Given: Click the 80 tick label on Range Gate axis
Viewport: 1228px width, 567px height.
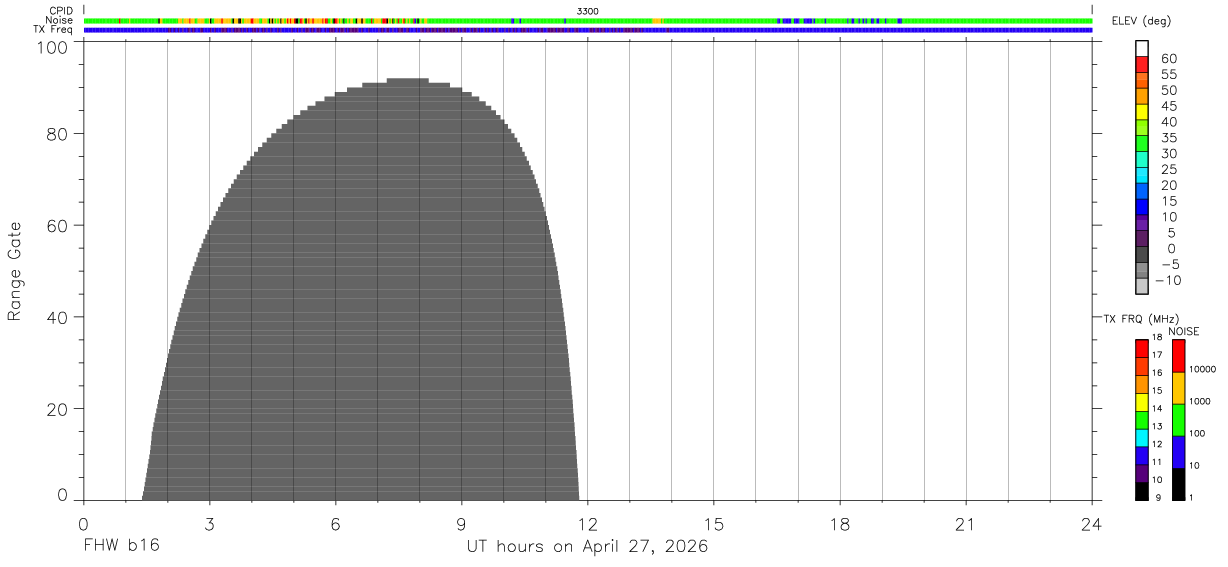Looking at the screenshot, I should pyautogui.click(x=56, y=133).
